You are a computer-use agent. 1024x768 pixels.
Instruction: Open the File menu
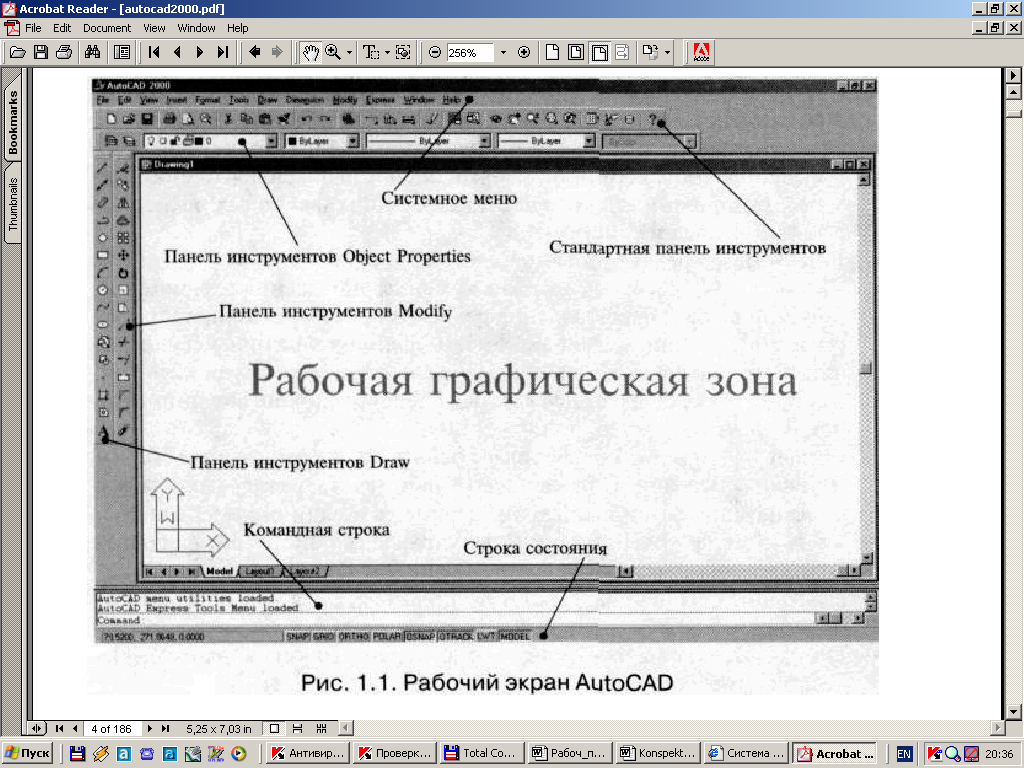click(33, 28)
